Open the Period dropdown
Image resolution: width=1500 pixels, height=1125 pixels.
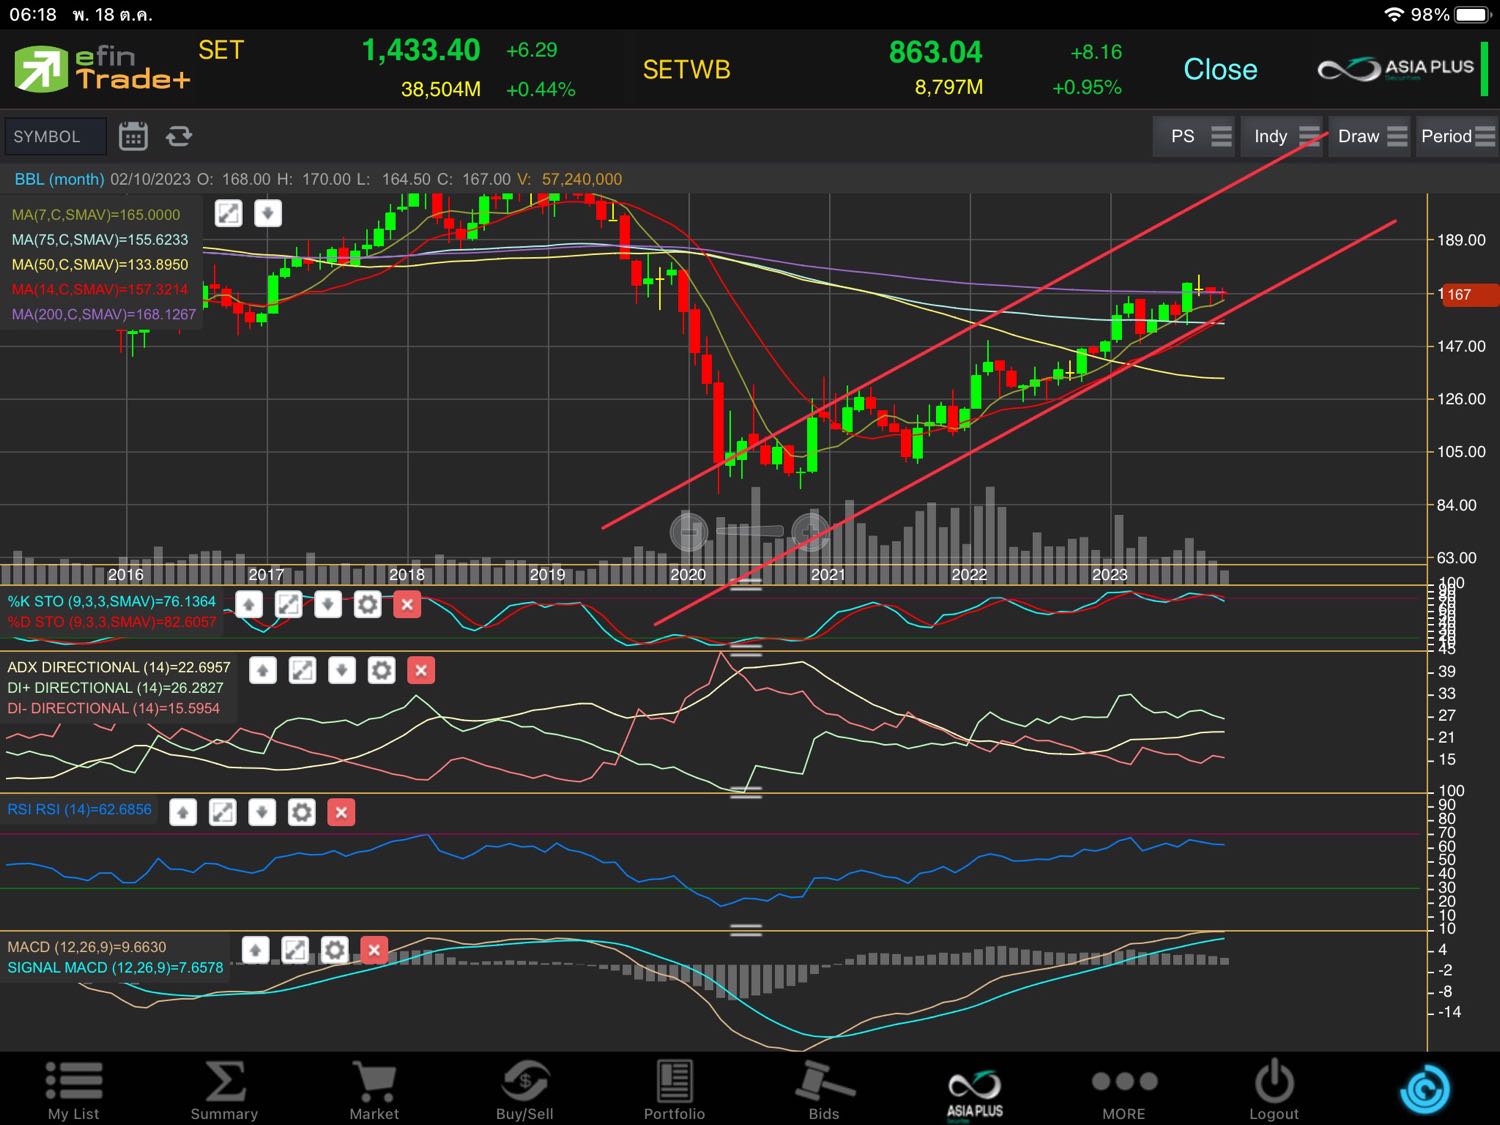coord(1457,136)
